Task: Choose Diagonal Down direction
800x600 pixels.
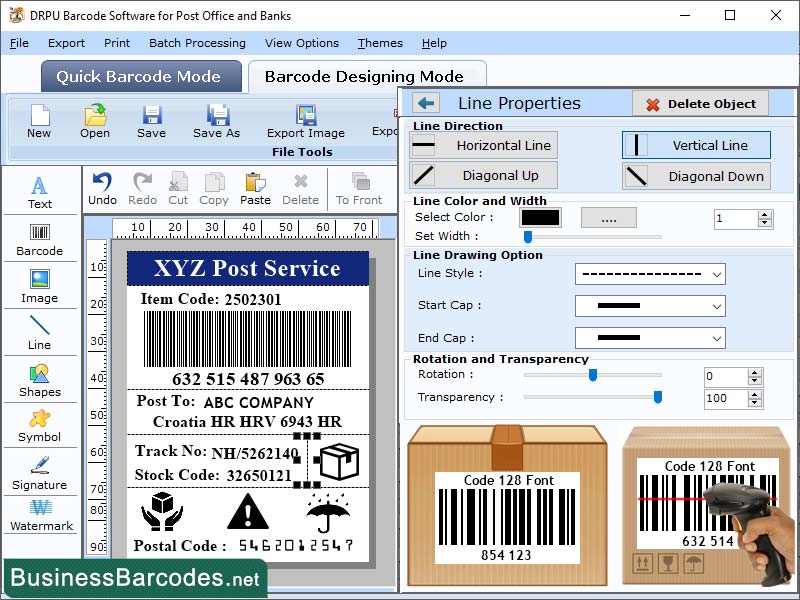Action: click(x=696, y=176)
